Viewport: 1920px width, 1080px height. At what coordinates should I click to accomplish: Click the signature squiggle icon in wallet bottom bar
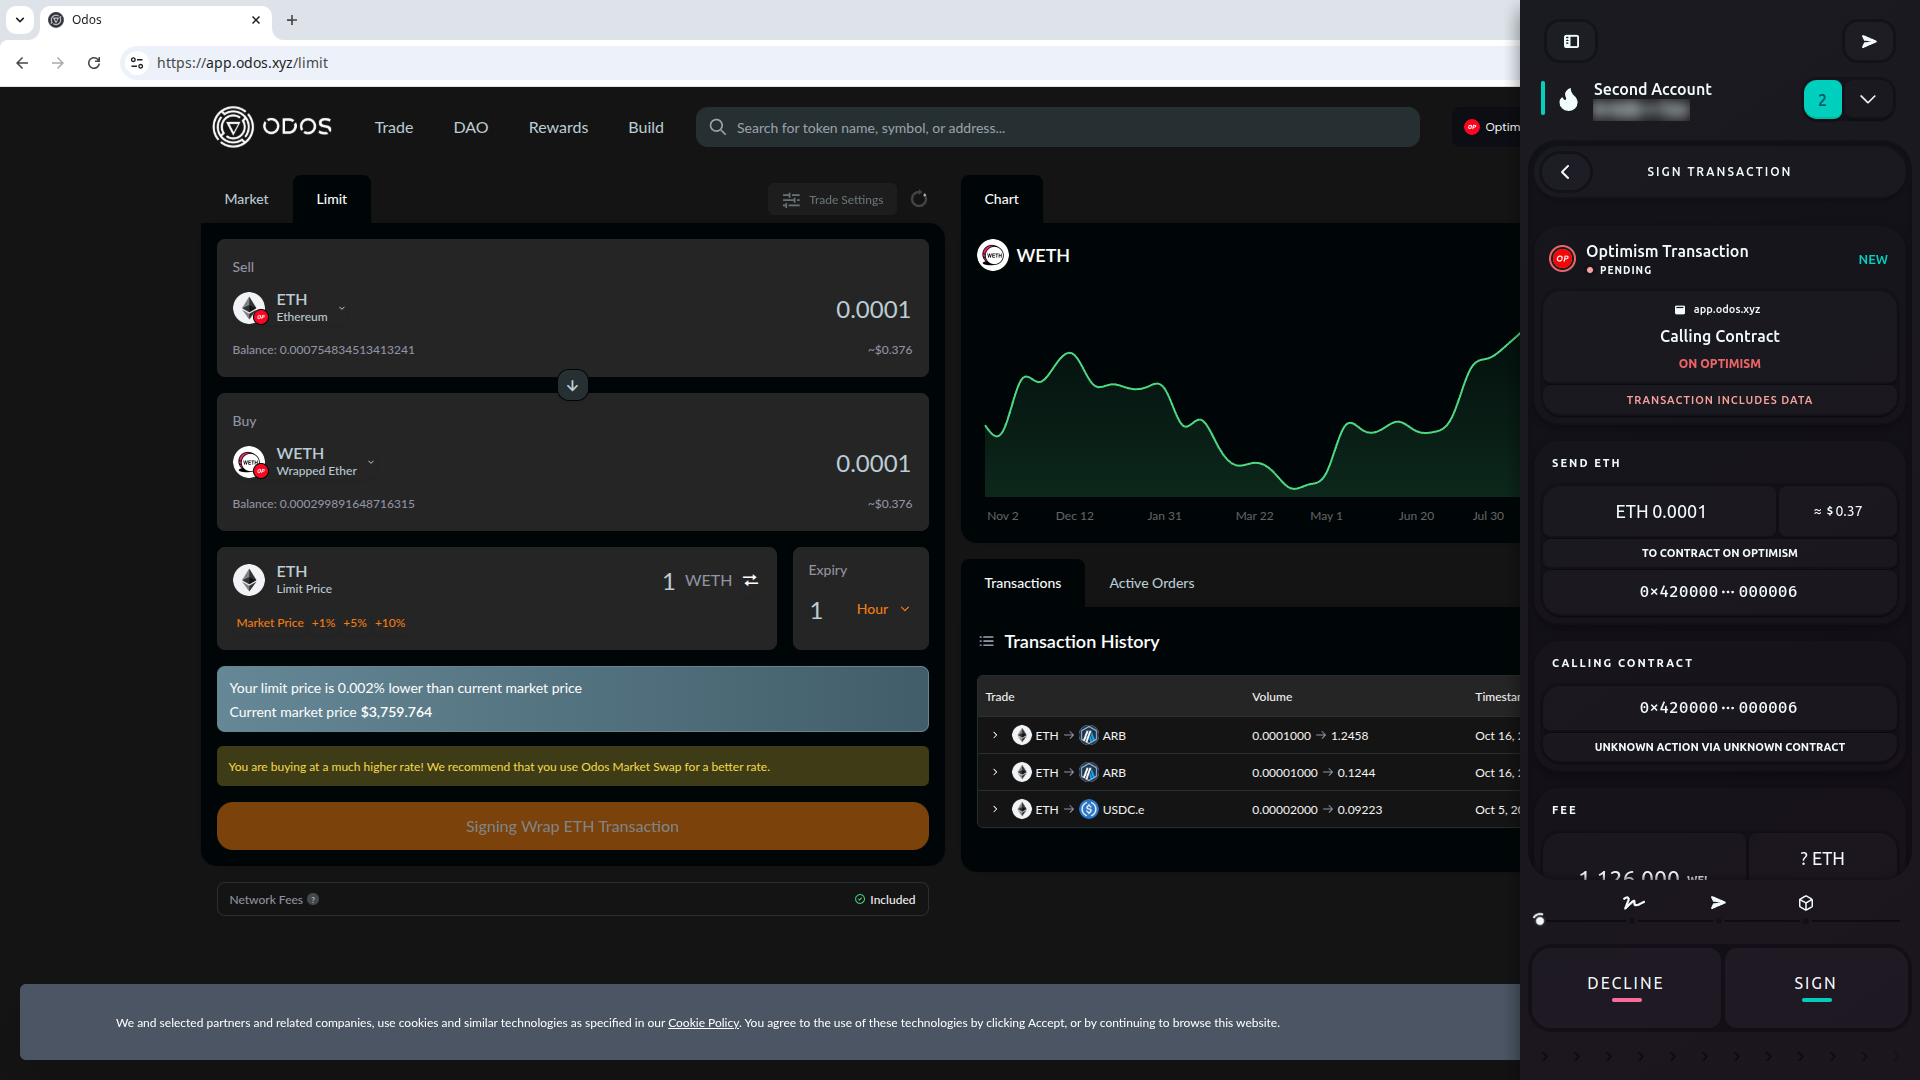(1633, 903)
